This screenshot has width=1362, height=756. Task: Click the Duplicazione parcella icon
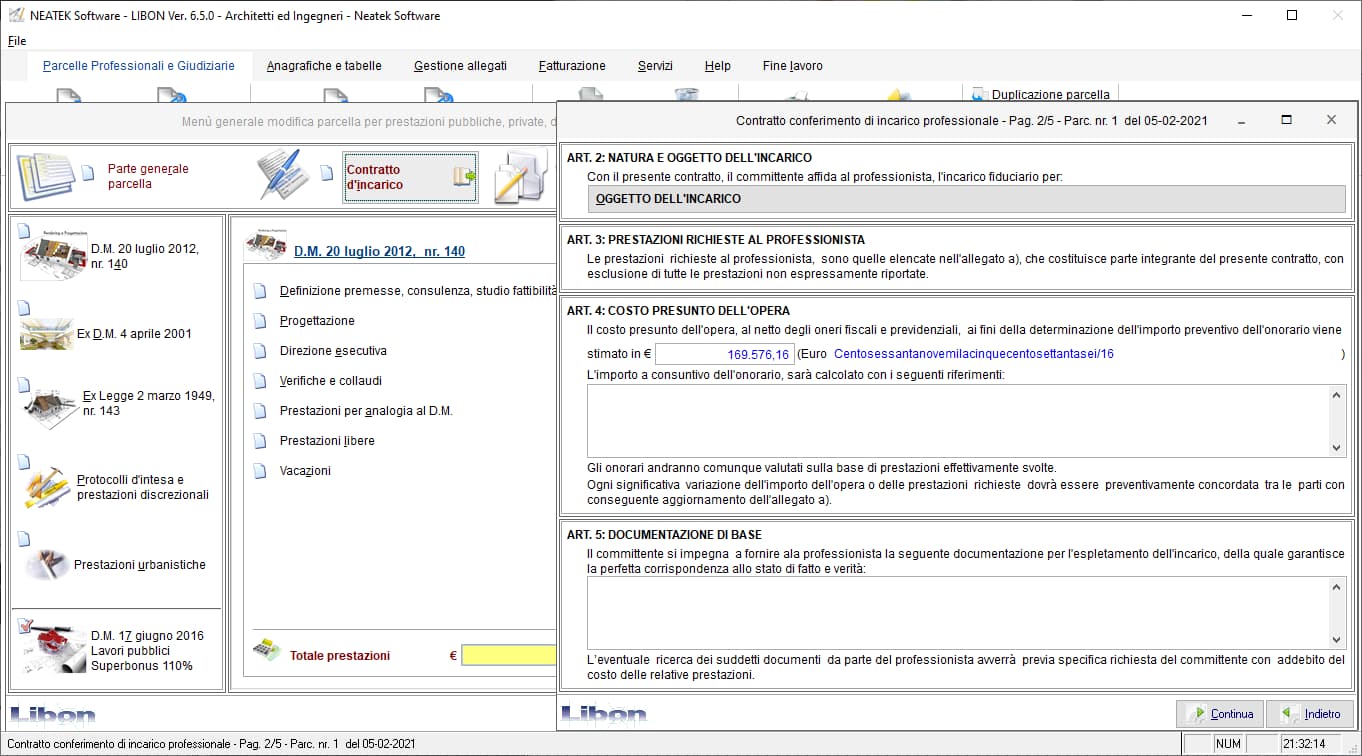pos(980,95)
